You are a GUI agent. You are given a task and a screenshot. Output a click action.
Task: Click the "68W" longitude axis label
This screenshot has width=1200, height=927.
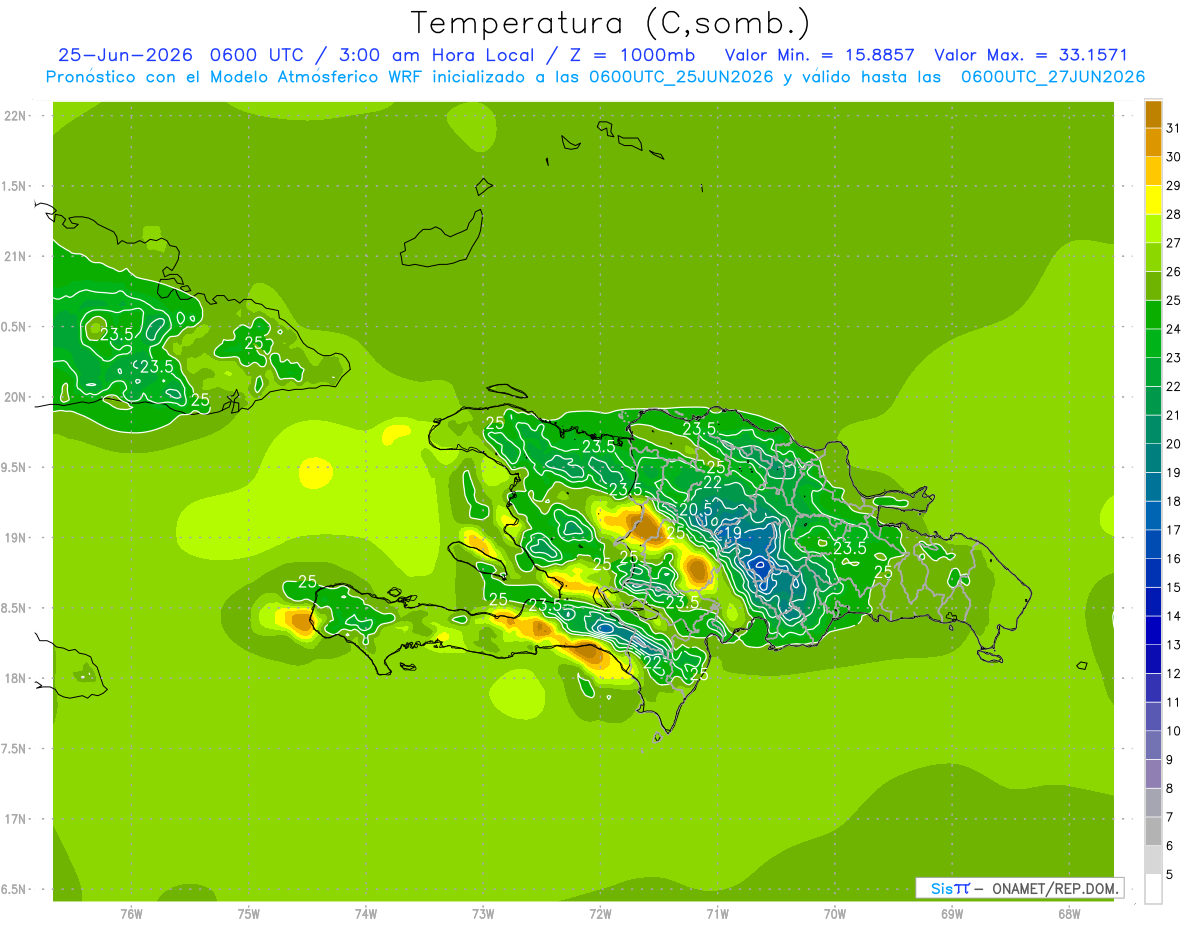1068,914
